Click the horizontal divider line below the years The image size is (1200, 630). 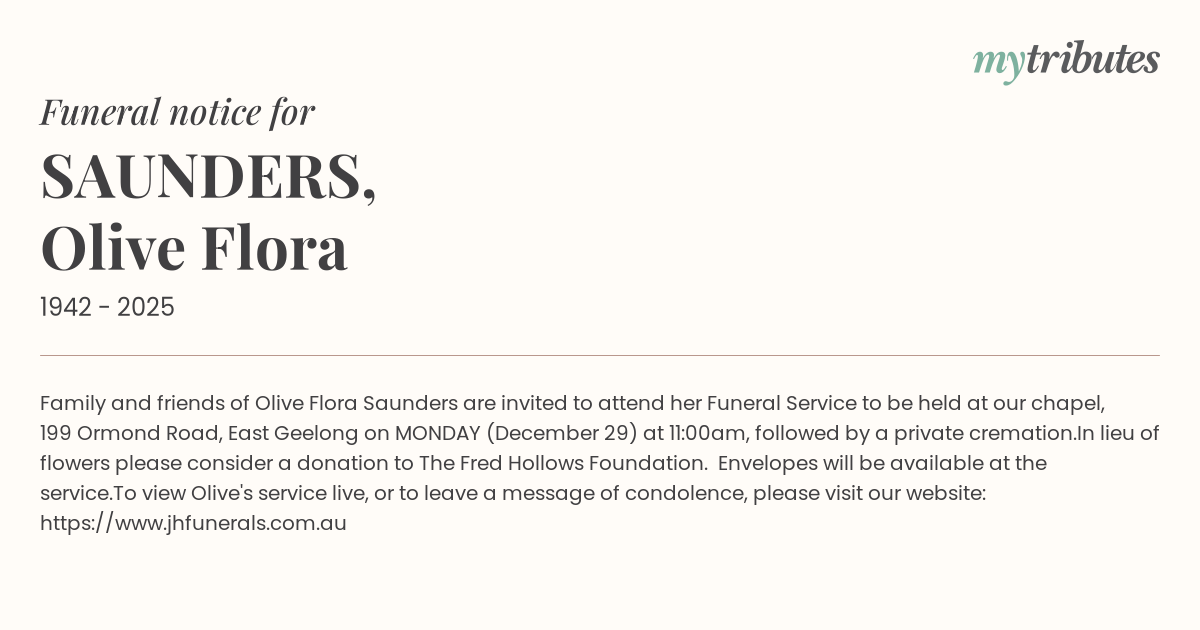600,355
